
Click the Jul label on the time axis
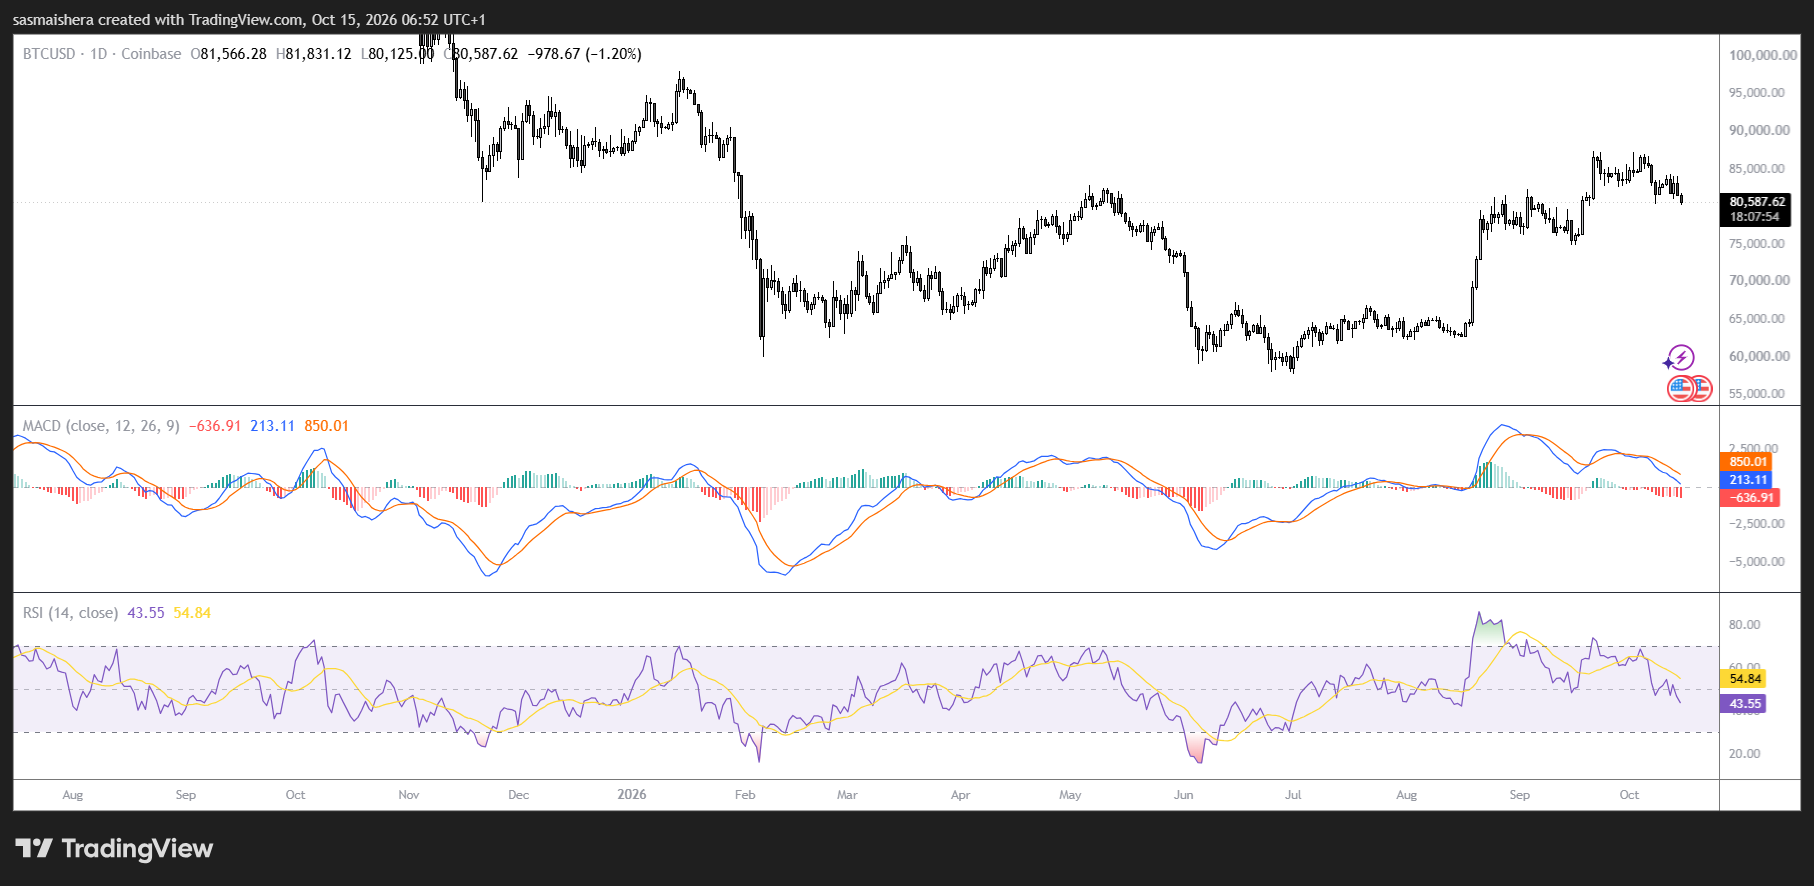1293,795
